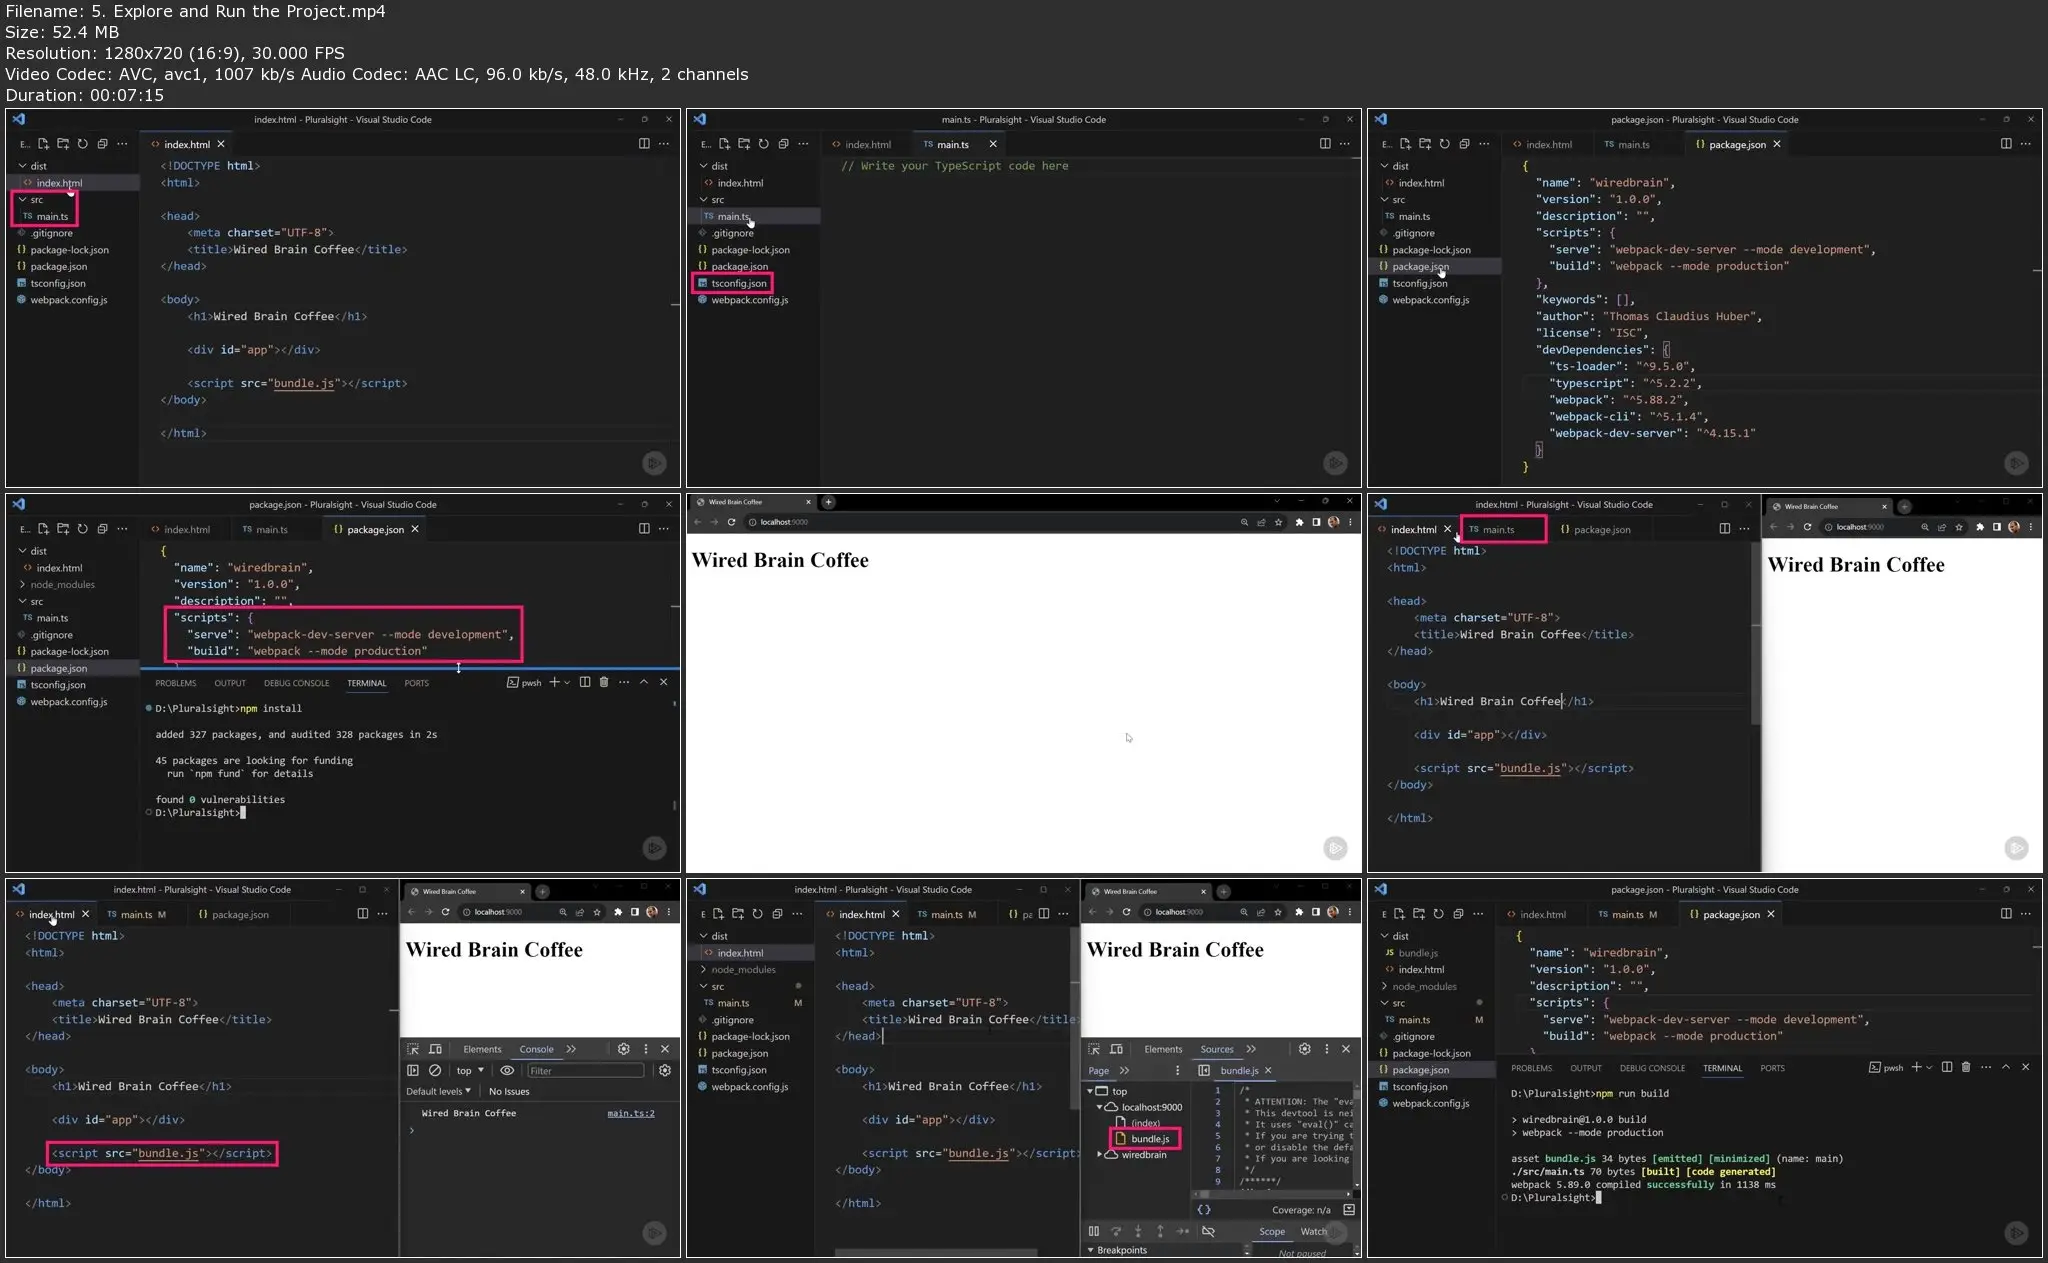Maximize terminal panel chevron in npm run build frame
Viewport: 2048px width, 1263px height.
pyautogui.click(x=2006, y=1067)
